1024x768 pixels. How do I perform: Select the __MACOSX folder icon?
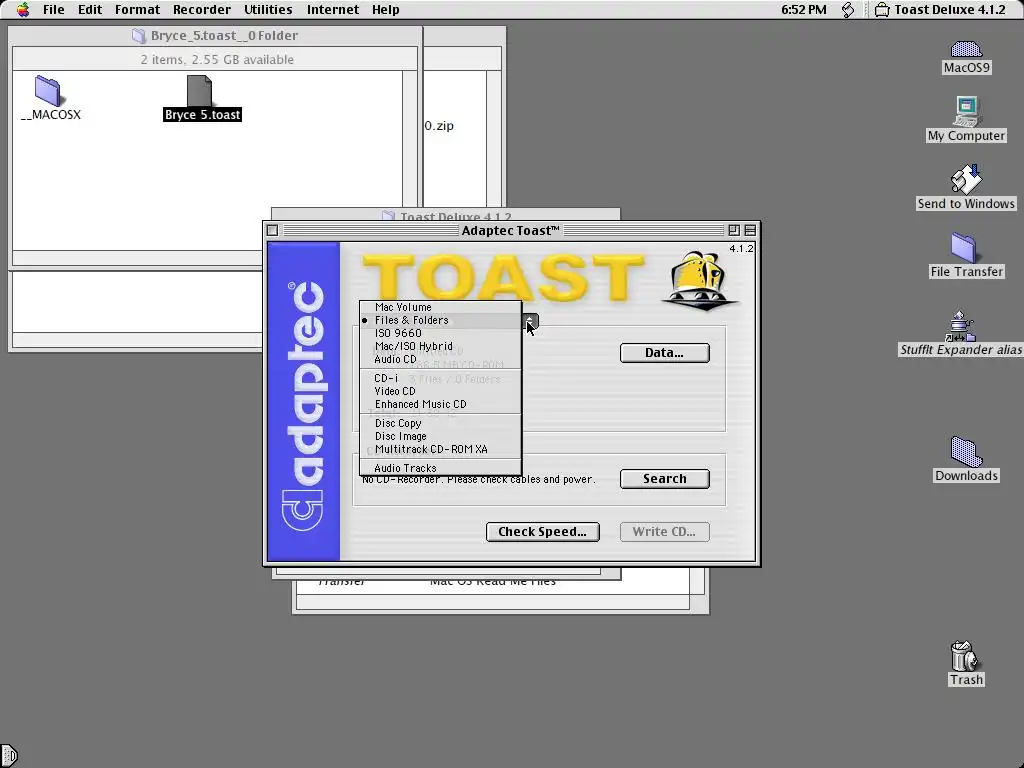[48, 90]
